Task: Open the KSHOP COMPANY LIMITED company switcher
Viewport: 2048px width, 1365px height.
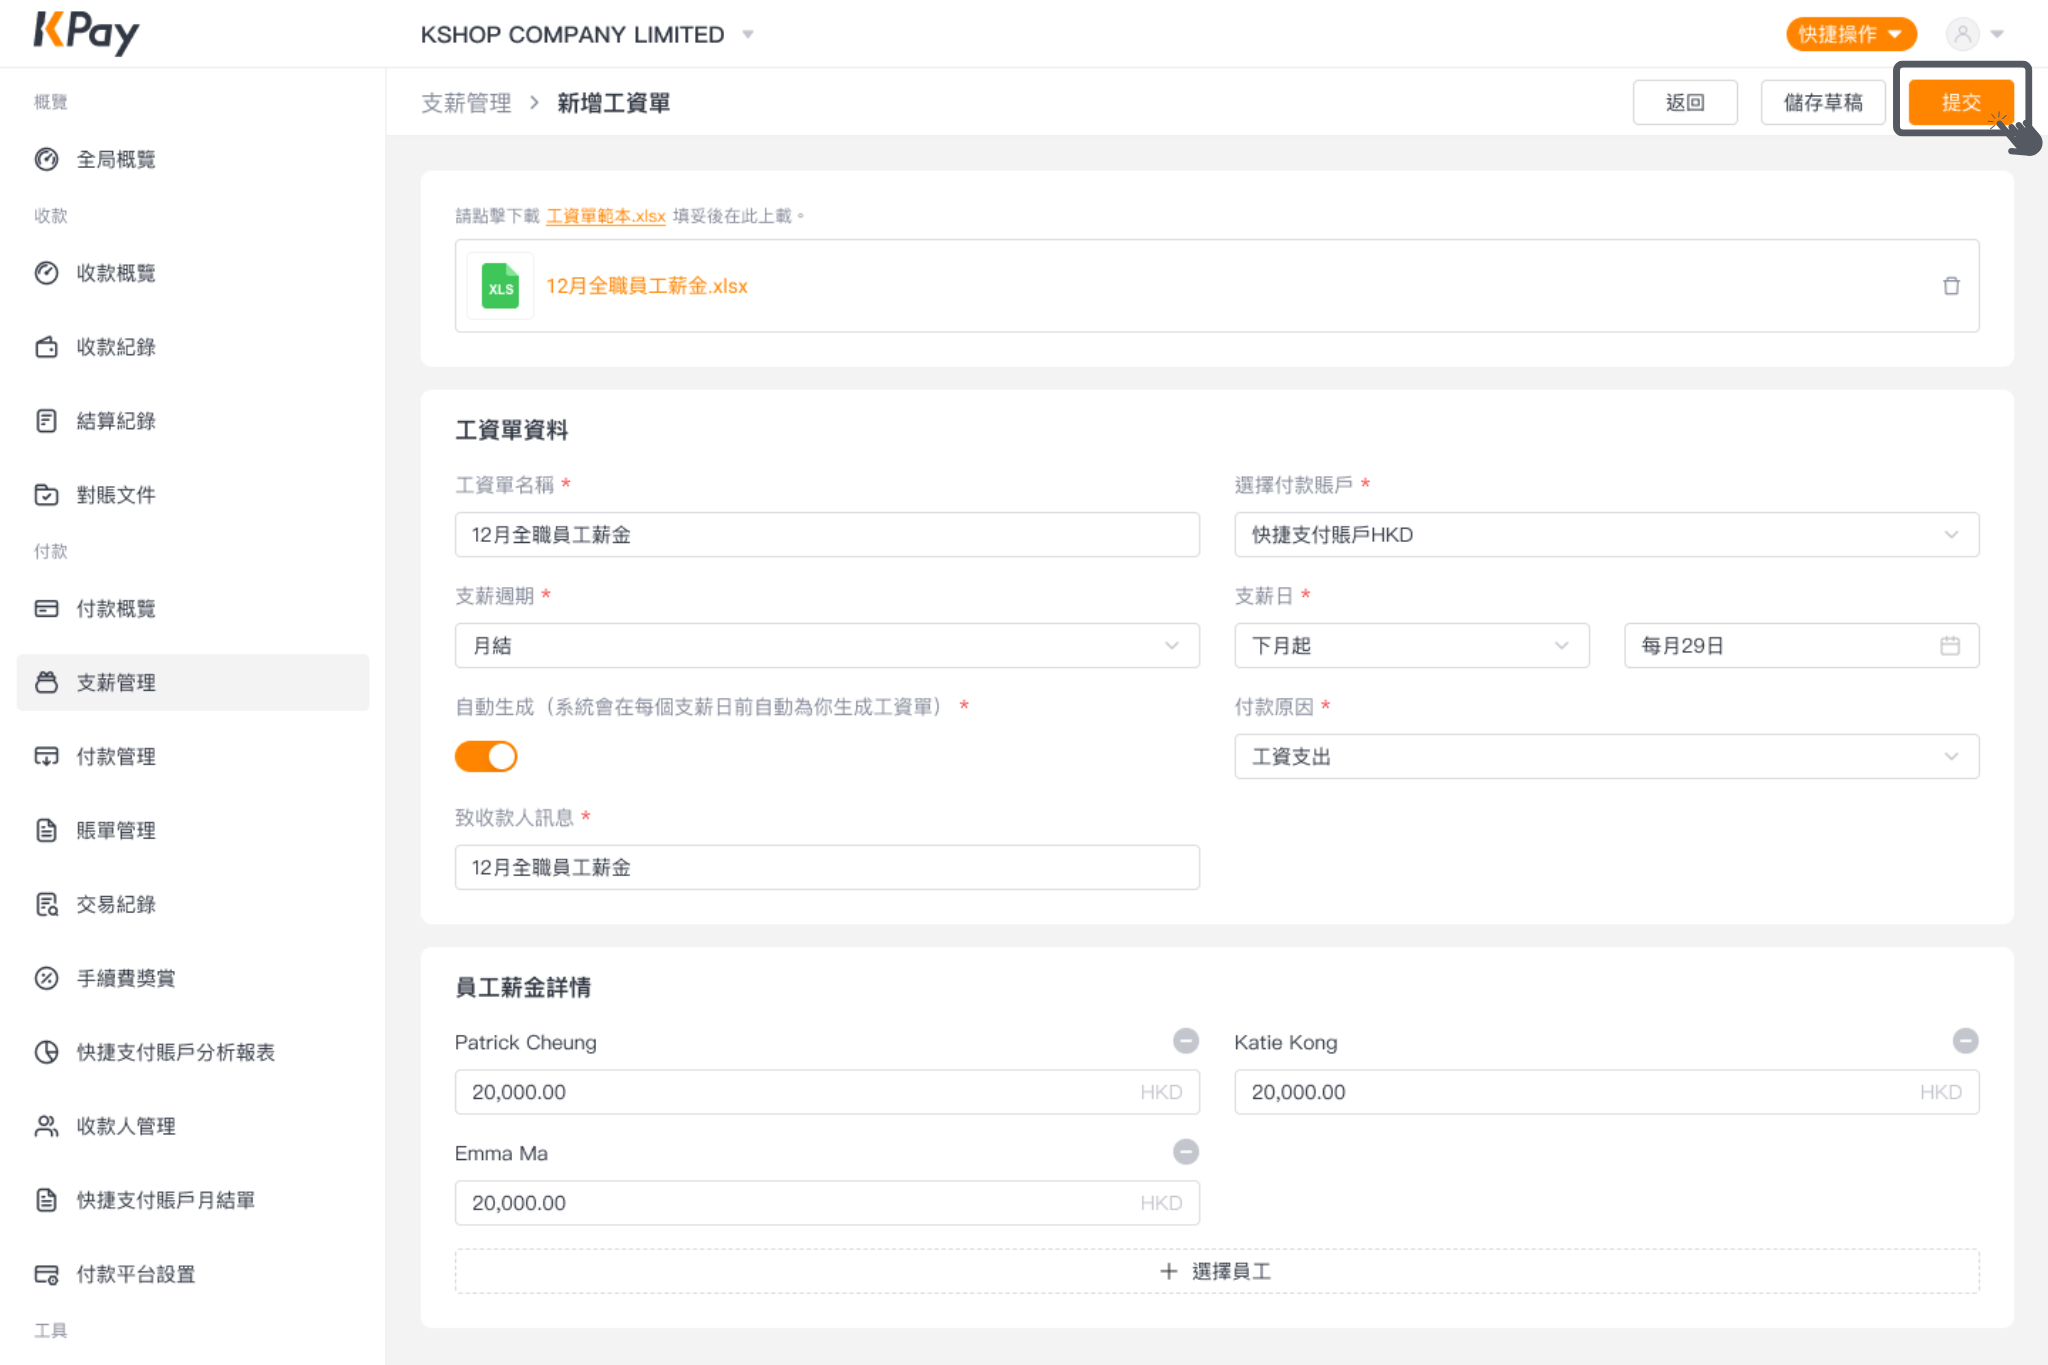Action: [x=587, y=35]
